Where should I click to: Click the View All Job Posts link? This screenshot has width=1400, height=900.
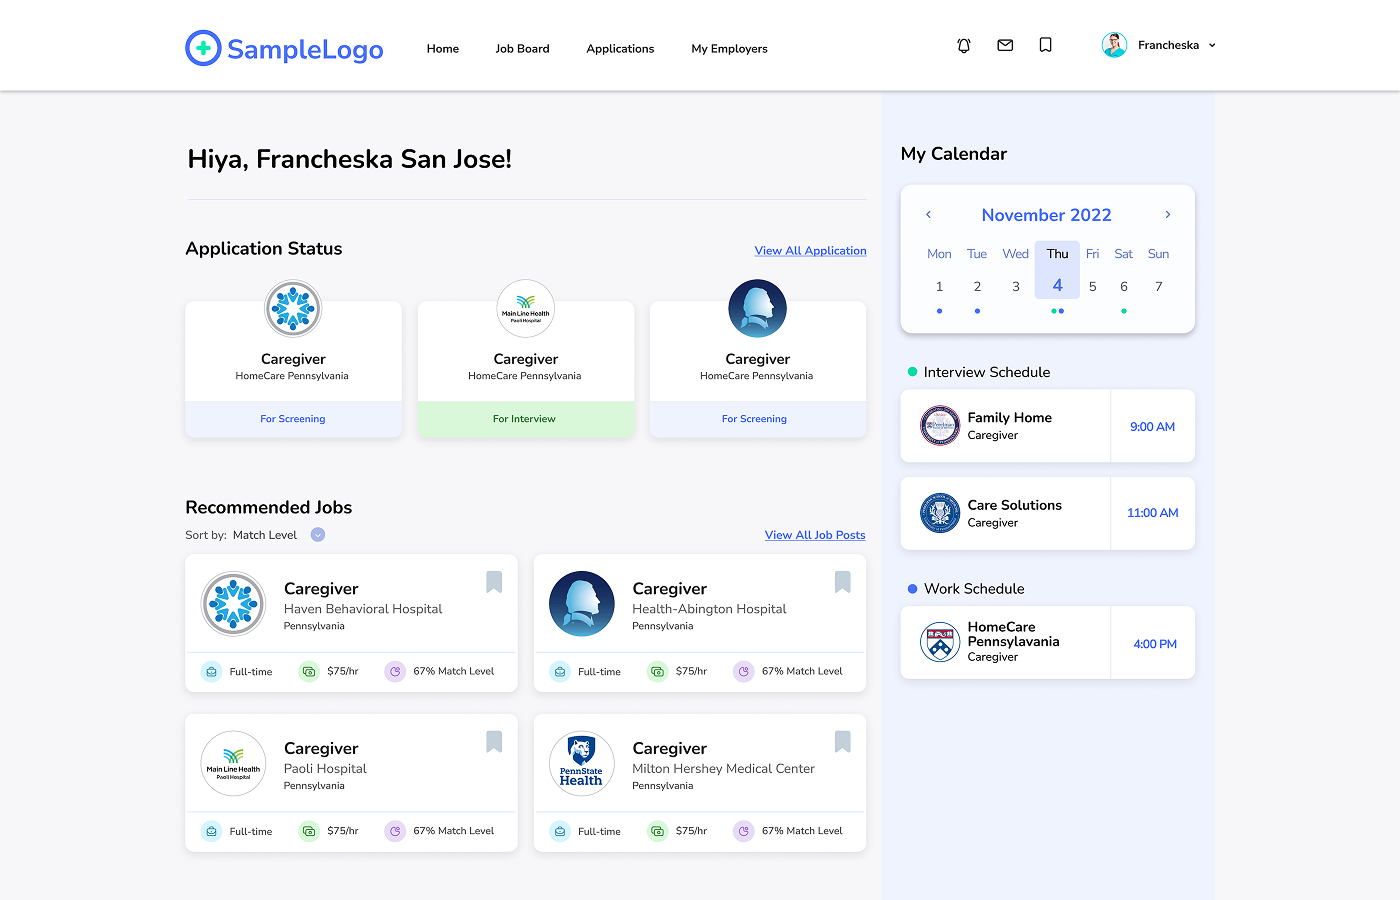click(x=815, y=535)
